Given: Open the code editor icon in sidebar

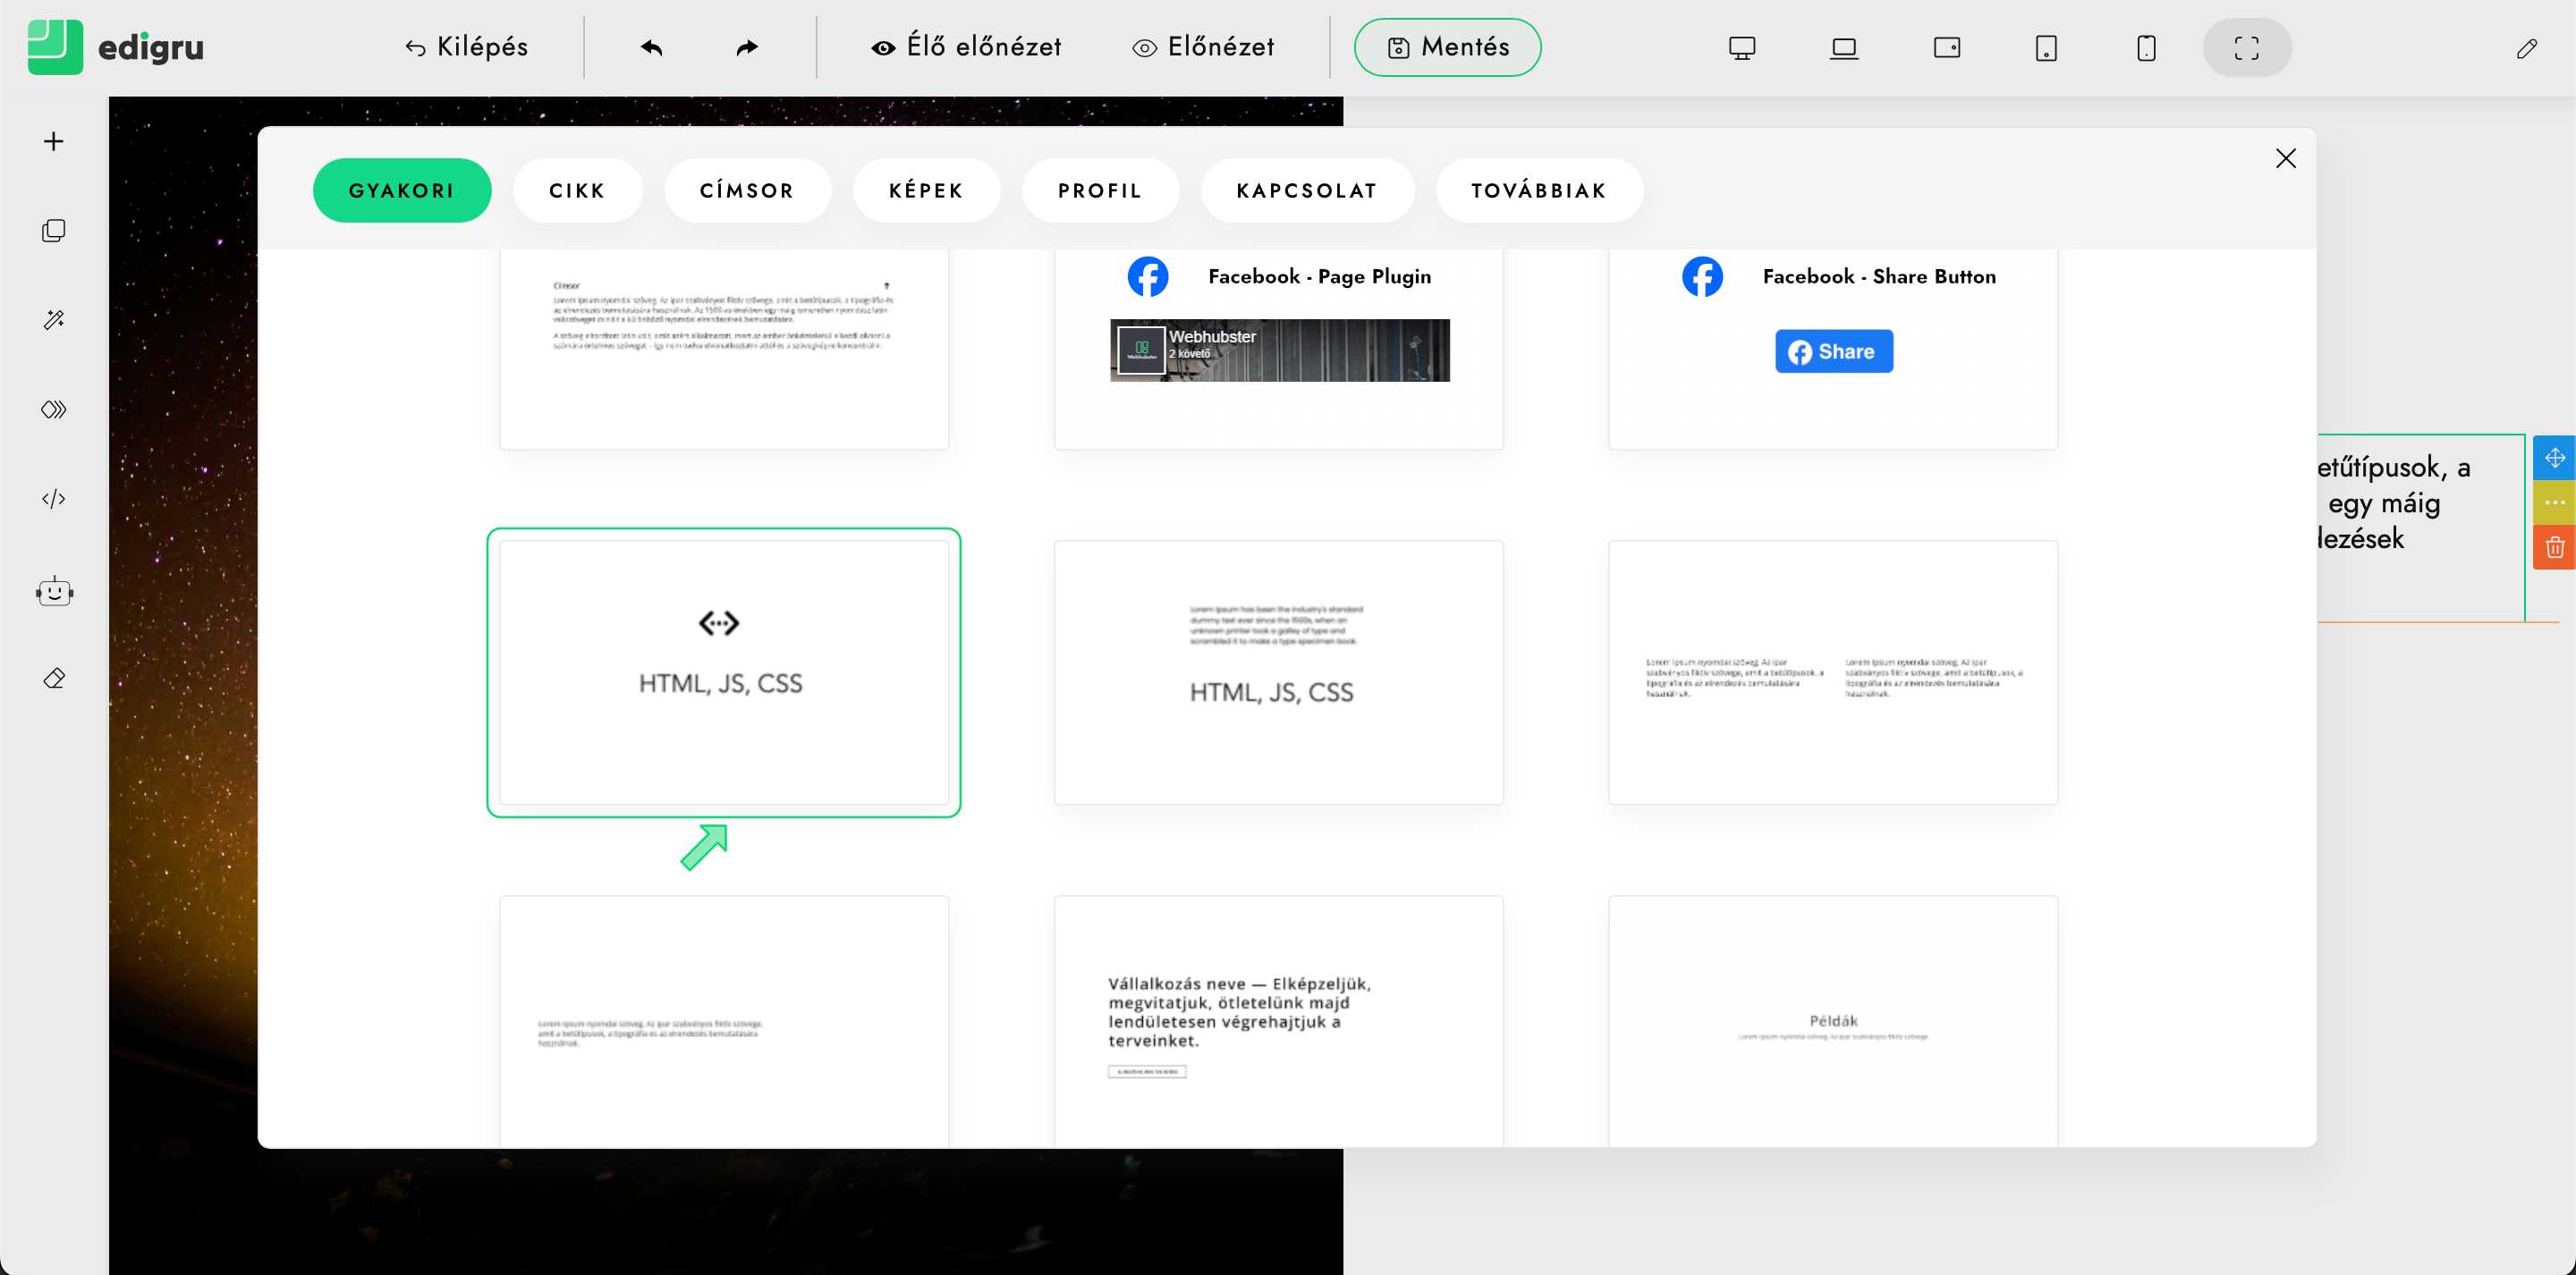Looking at the screenshot, I should 54,499.
